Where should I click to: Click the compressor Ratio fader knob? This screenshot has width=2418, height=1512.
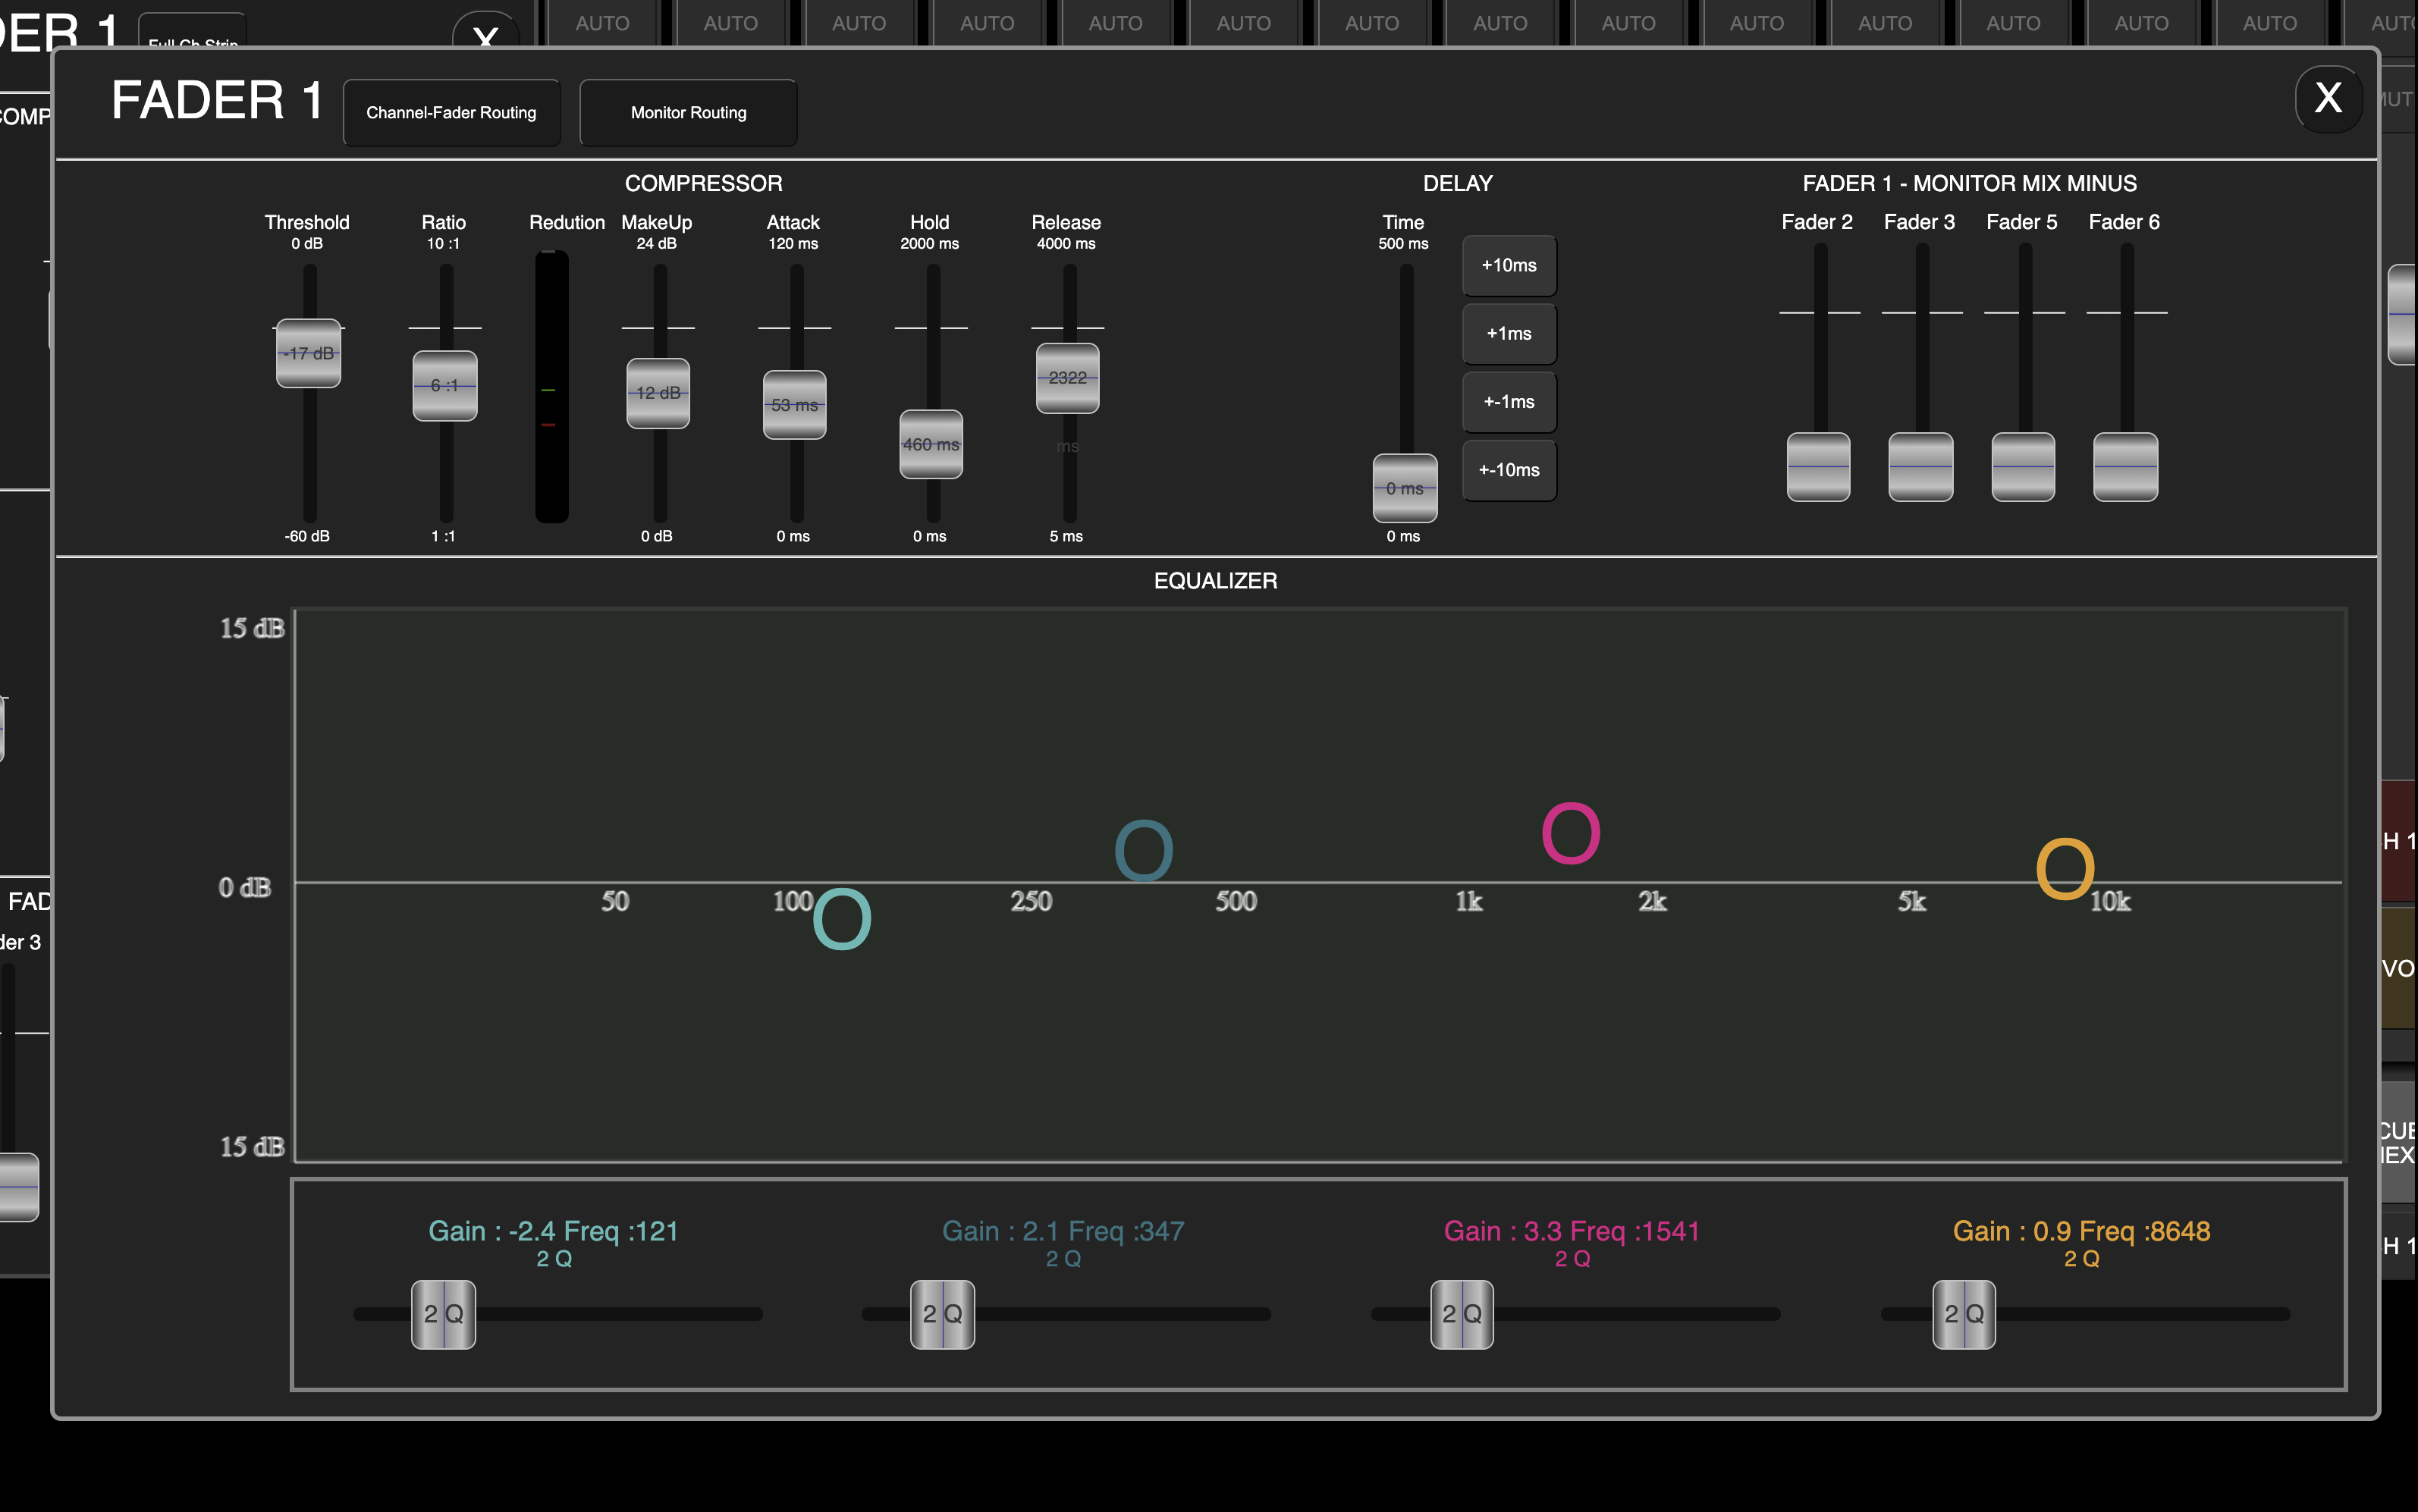(x=445, y=386)
